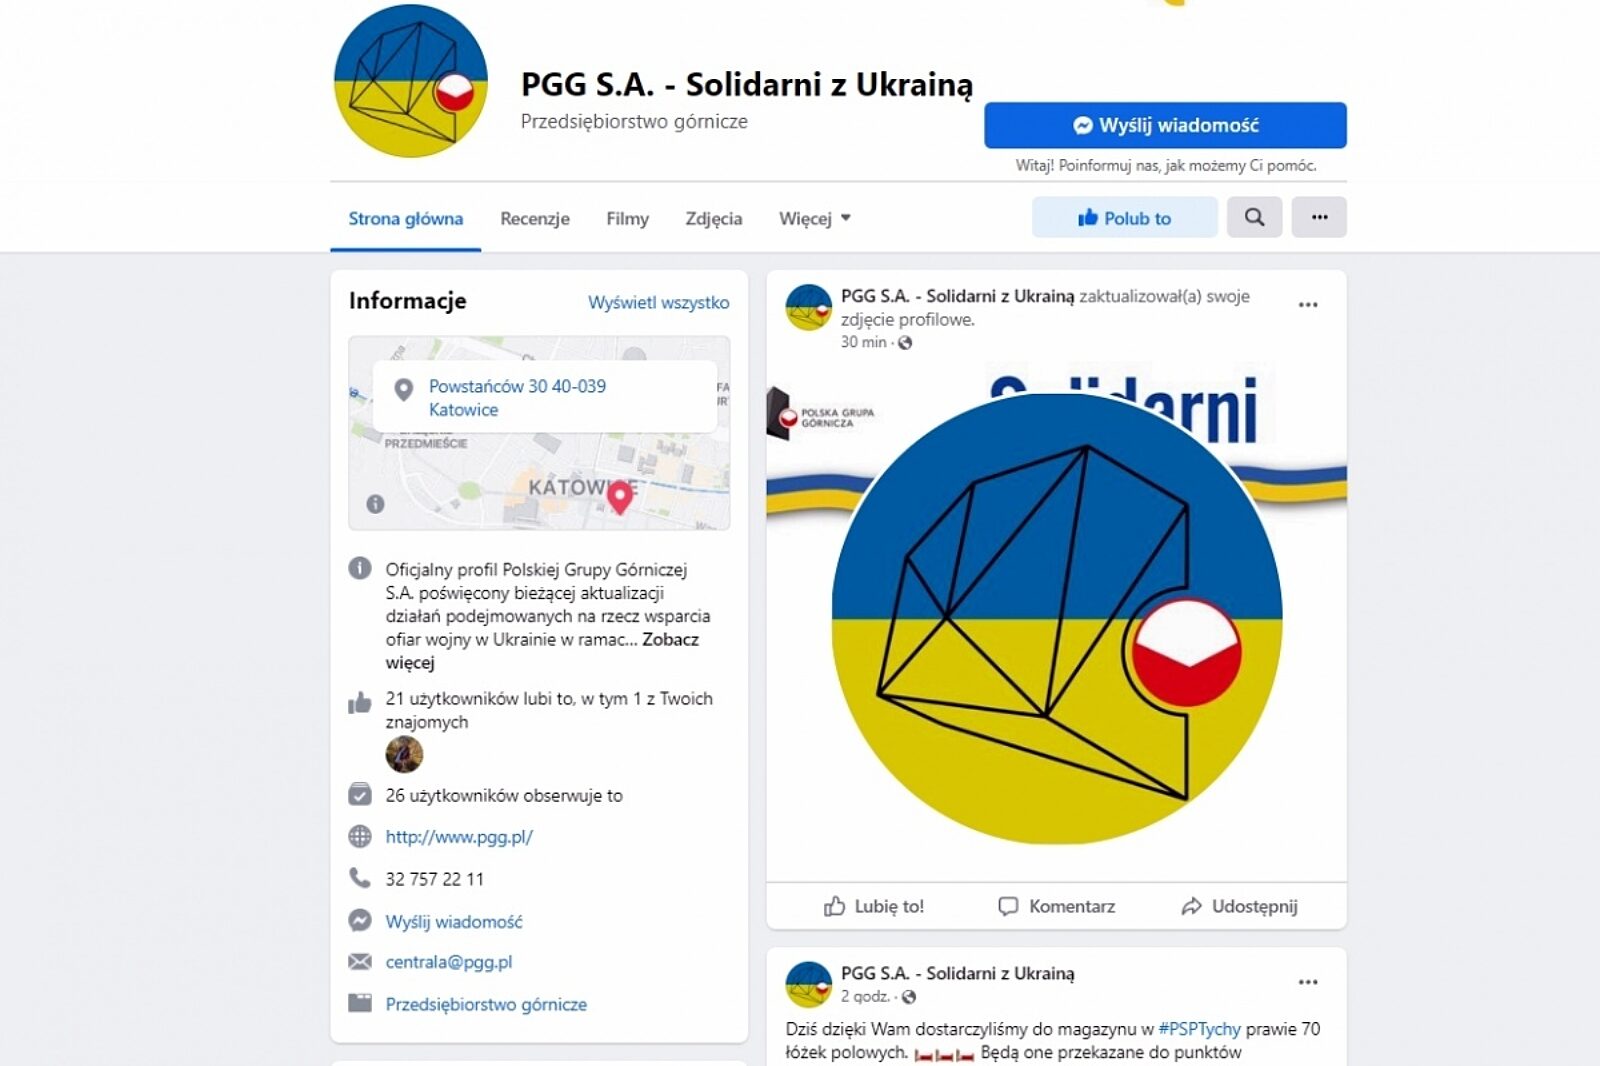Open the #PSPTychy hashtag link

pyautogui.click(x=1199, y=1029)
